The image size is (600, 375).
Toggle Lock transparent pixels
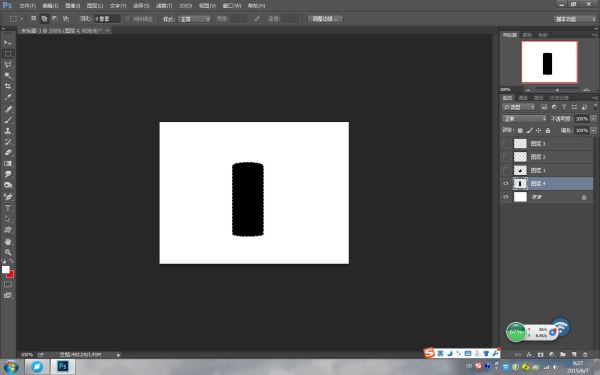tap(520, 130)
